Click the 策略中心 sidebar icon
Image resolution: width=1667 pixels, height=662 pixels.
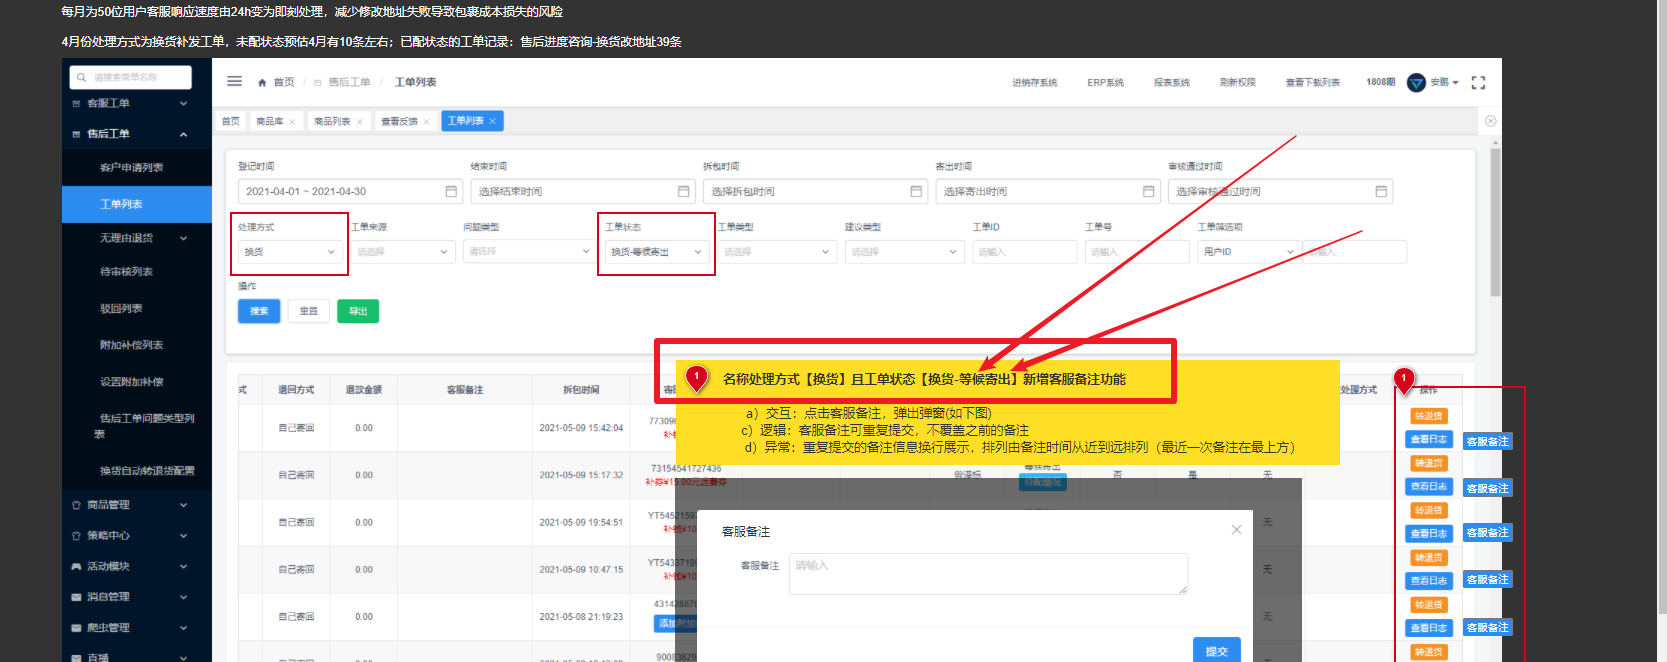76,536
